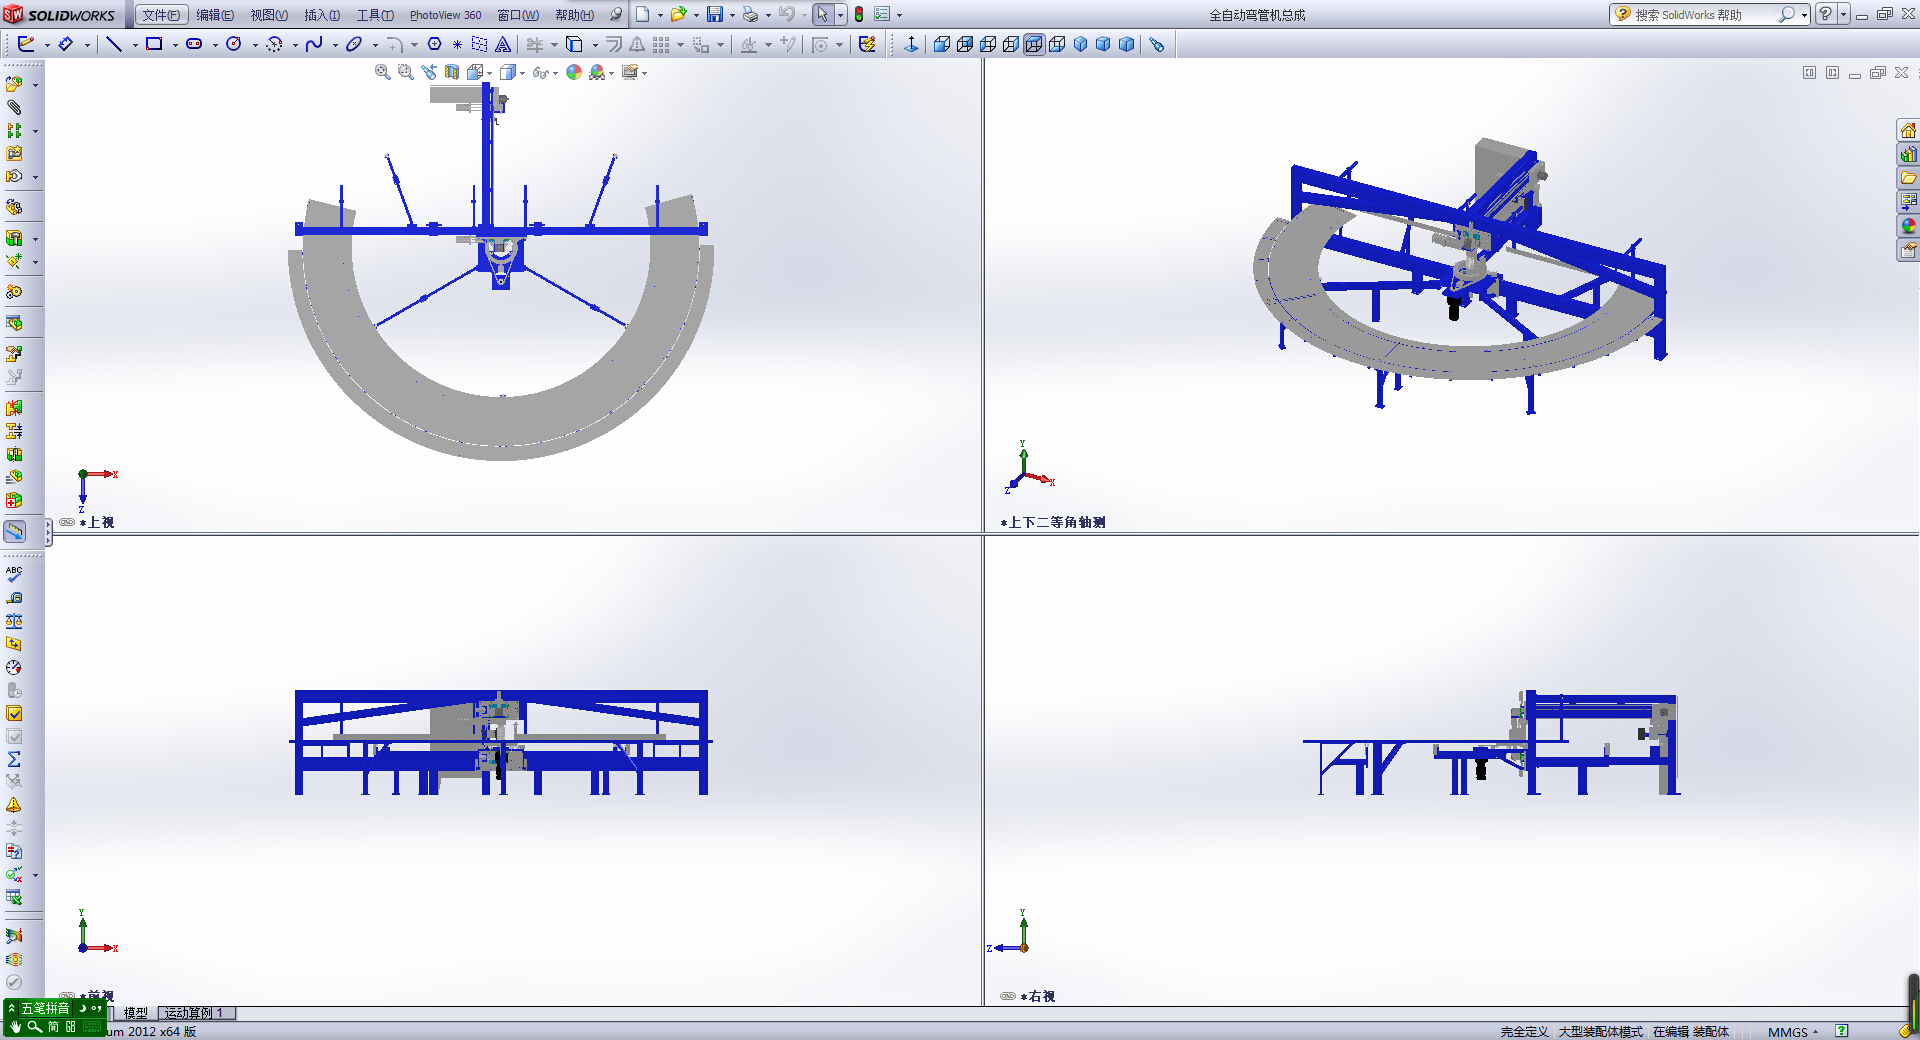The height and width of the screenshot is (1040, 1920).
Task: Select the Sketch tool icon
Action: [26, 44]
